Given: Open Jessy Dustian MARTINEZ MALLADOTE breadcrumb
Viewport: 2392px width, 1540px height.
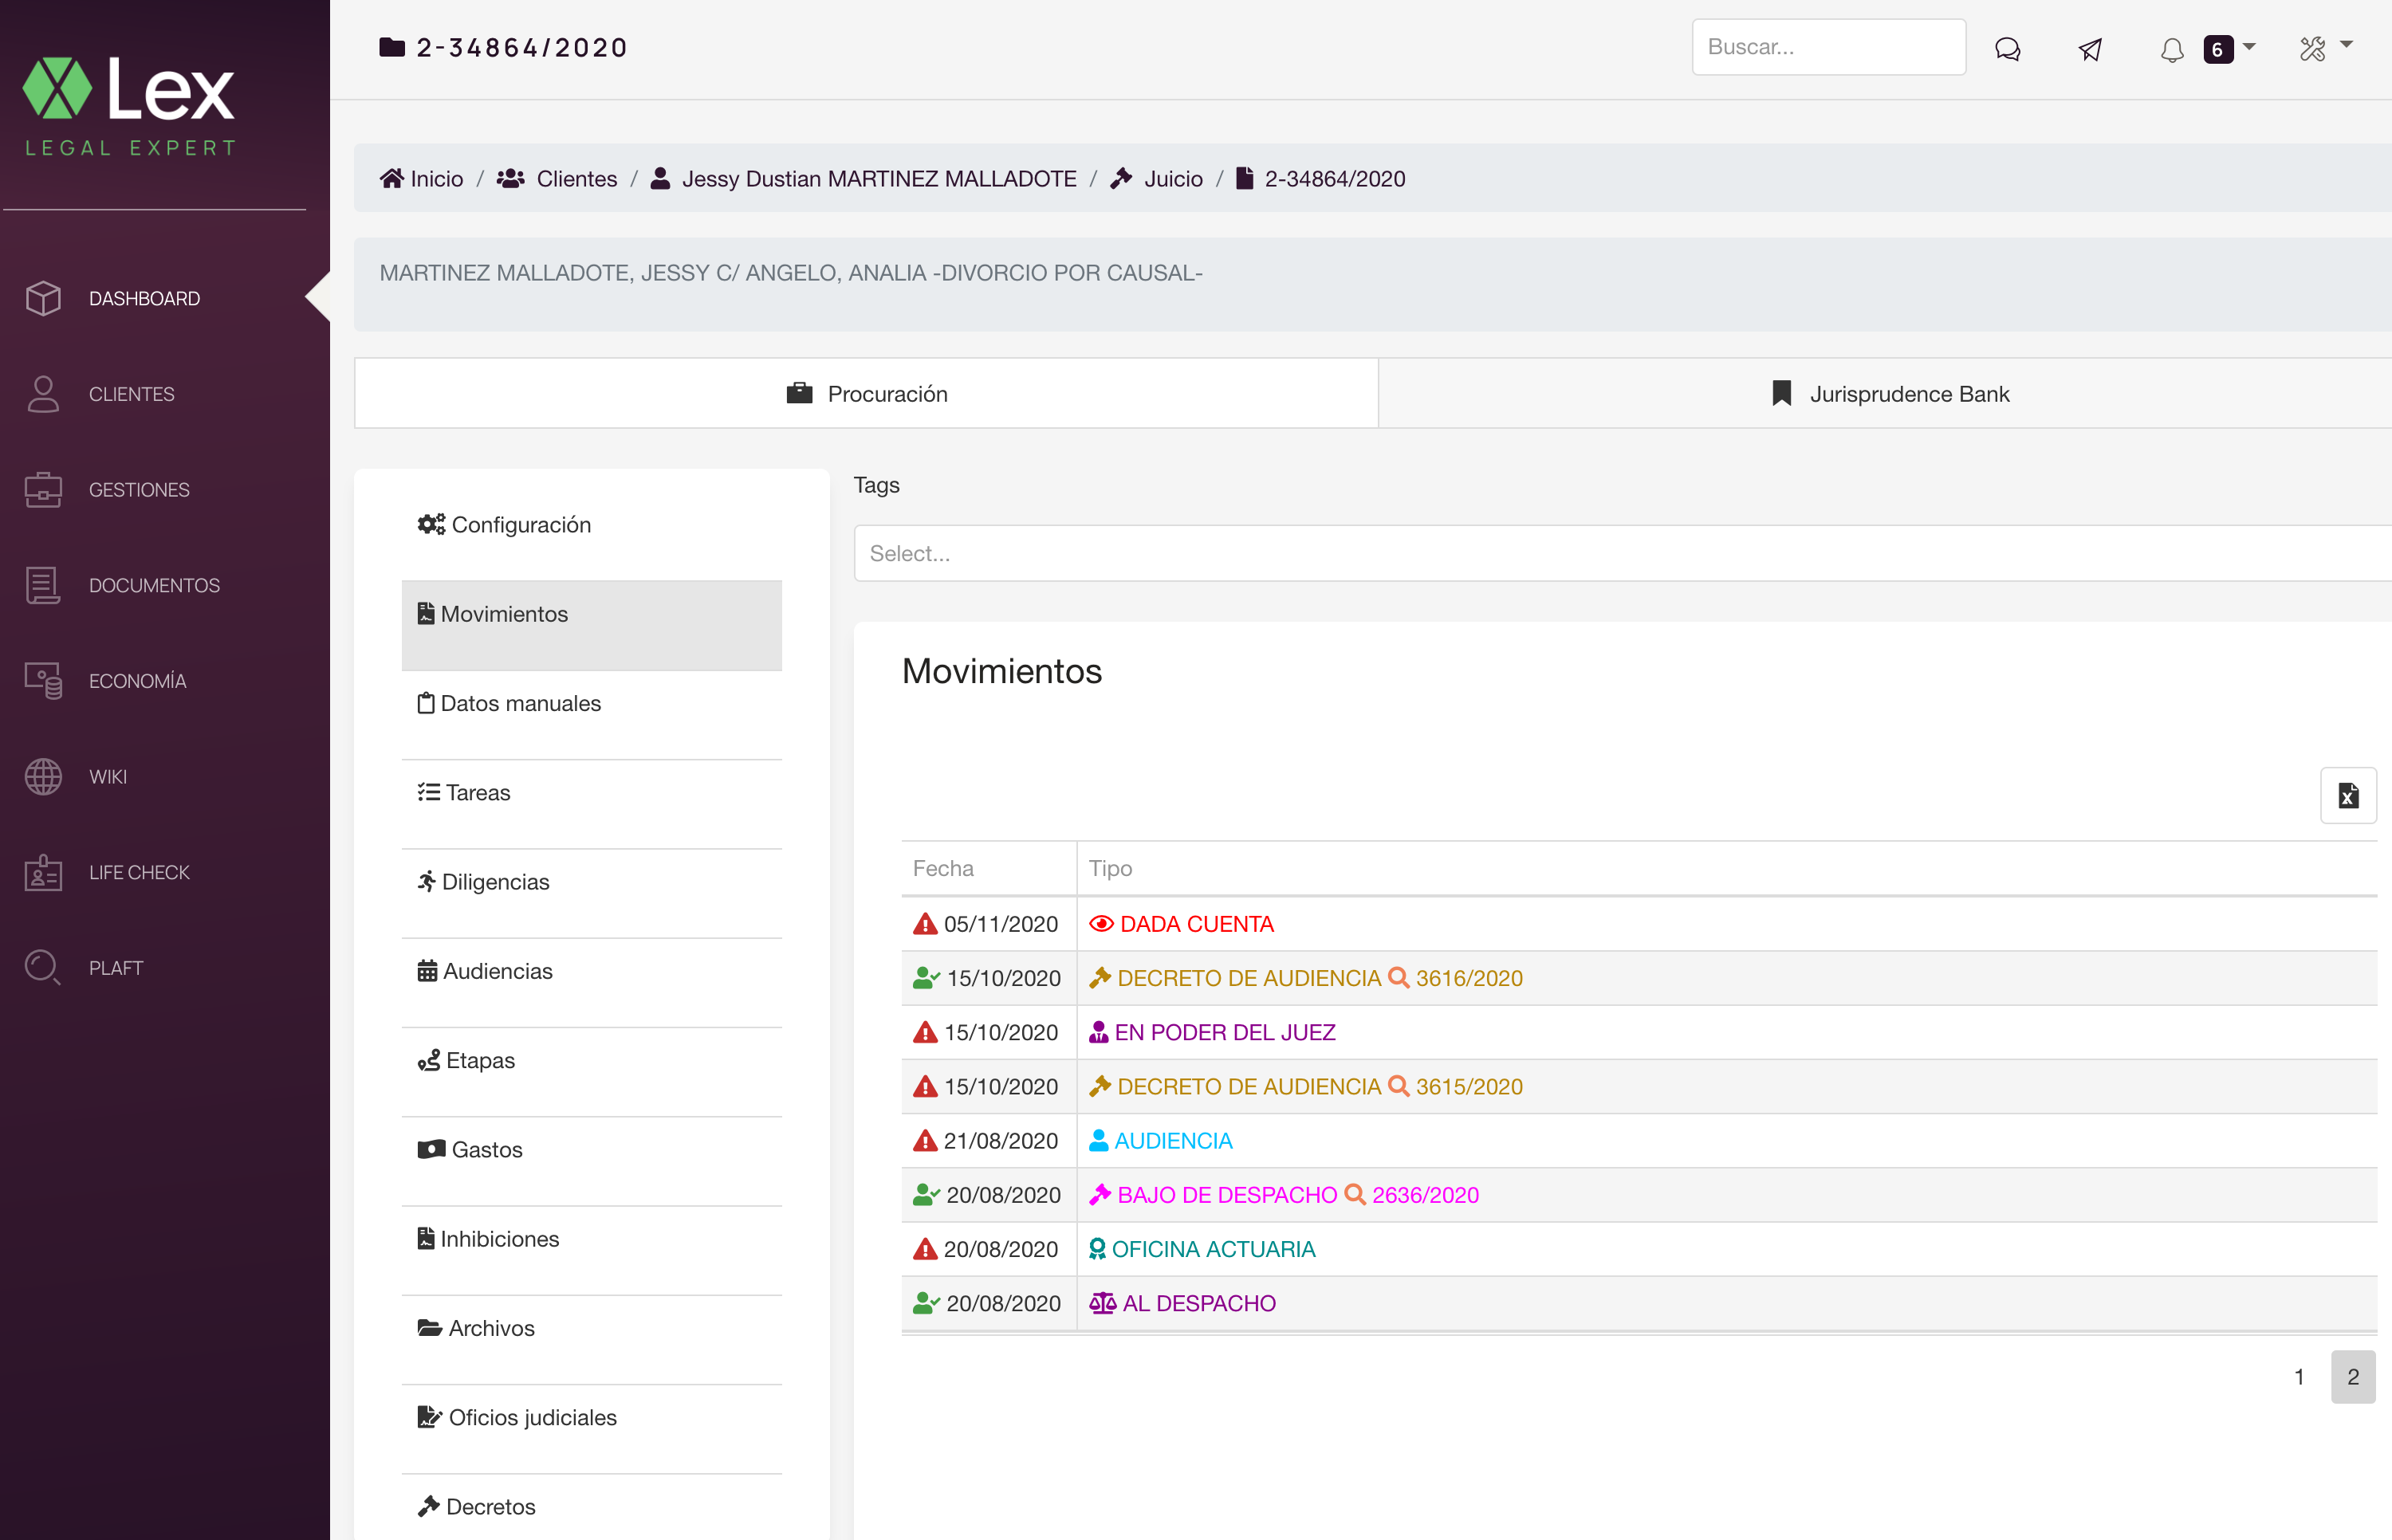Looking at the screenshot, I should click(x=863, y=178).
